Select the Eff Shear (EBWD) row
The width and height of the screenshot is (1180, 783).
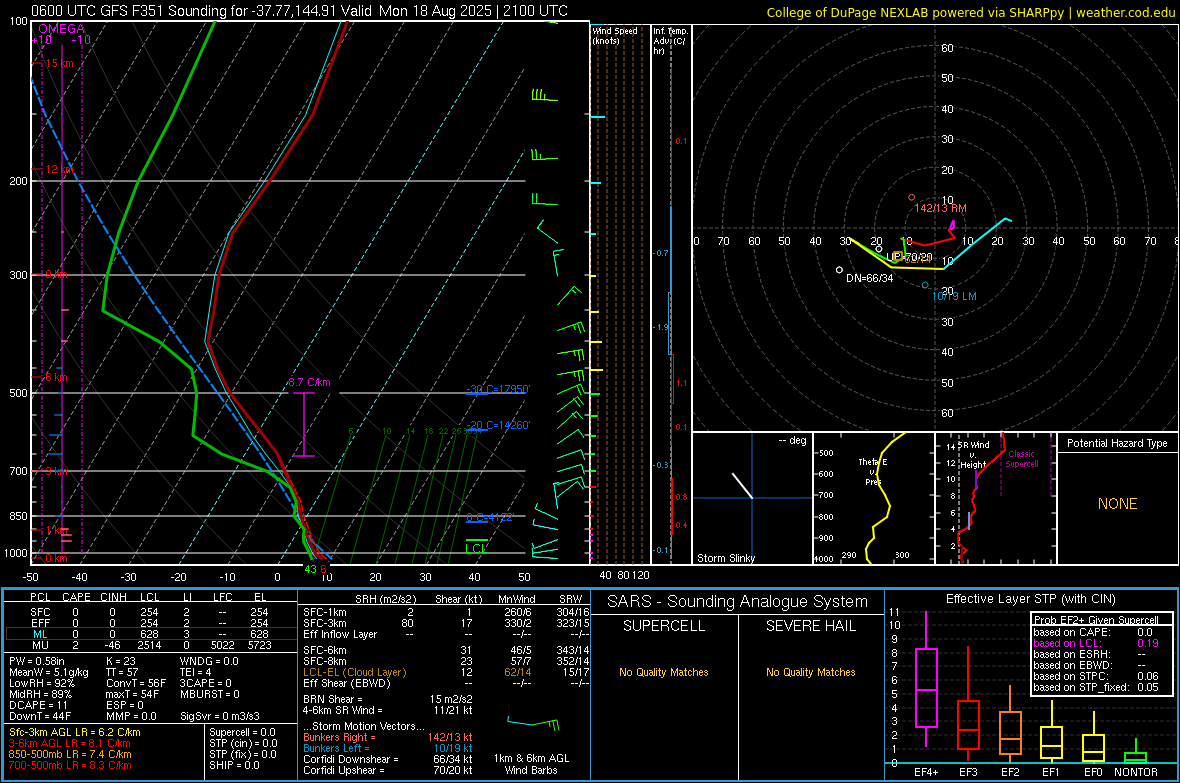click(x=446, y=683)
